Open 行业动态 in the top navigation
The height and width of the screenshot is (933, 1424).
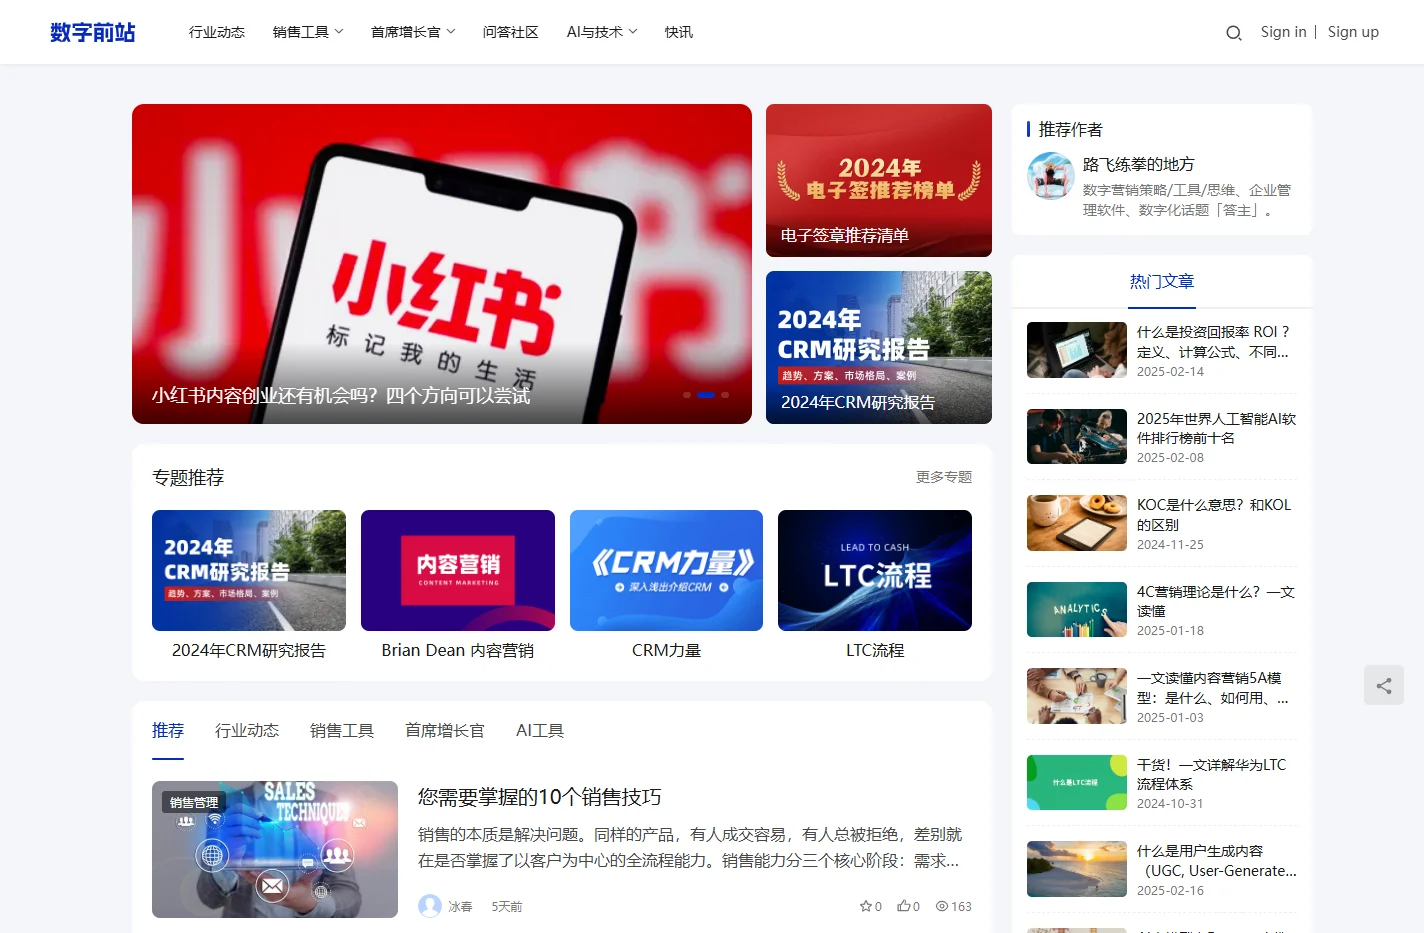click(x=217, y=32)
